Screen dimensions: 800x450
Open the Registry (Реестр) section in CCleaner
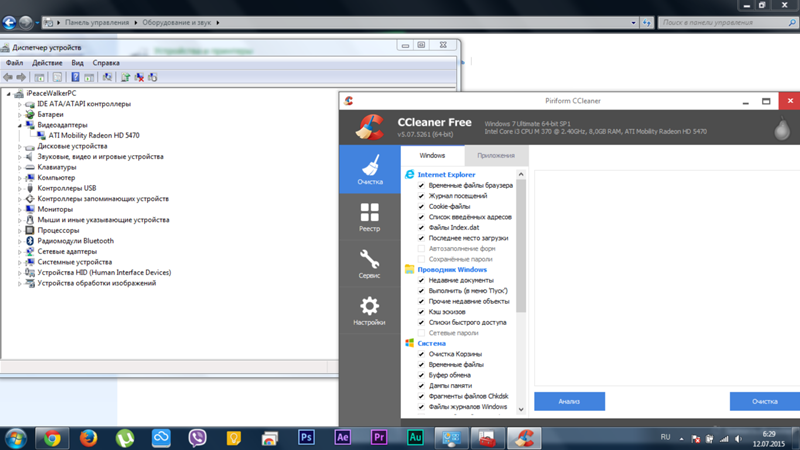coord(370,217)
